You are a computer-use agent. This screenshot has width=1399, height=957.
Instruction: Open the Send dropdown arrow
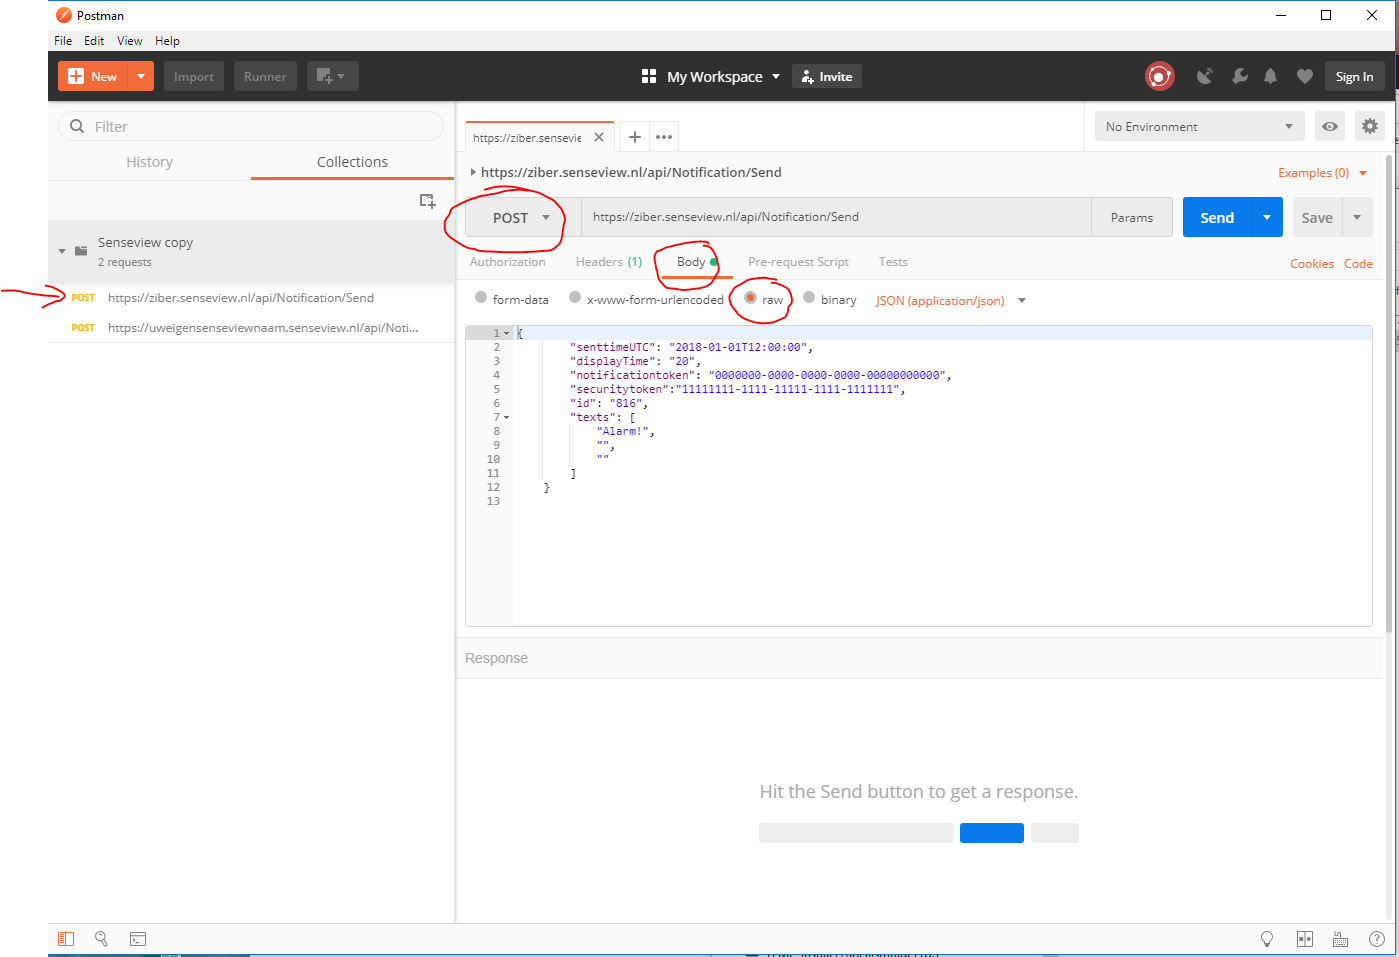point(1267,217)
